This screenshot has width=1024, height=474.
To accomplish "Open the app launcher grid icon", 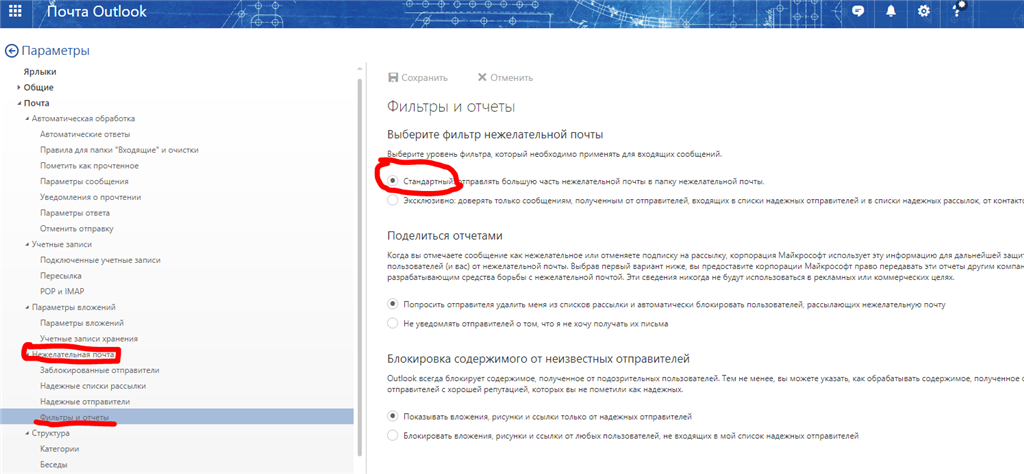I will (15, 11).
